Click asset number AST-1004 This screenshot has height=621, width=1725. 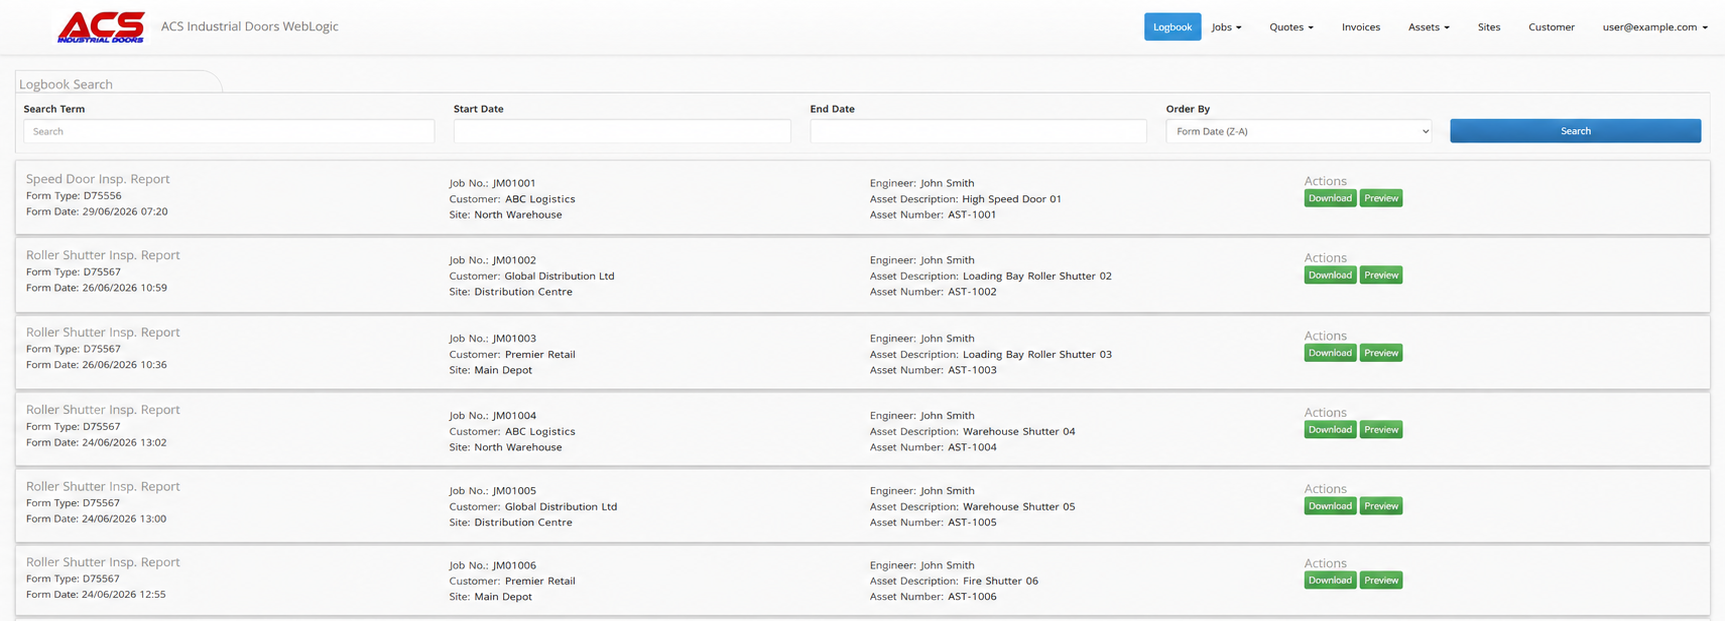[x=972, y=447]
